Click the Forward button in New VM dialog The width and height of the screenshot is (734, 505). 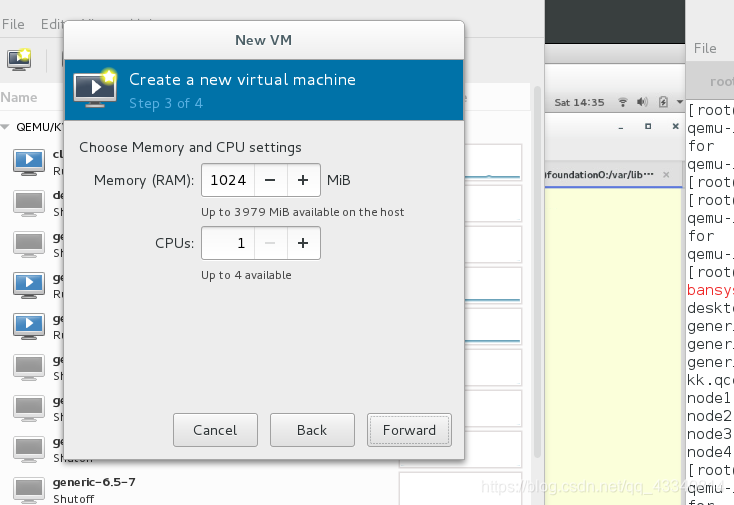click(x=409, y=430)
